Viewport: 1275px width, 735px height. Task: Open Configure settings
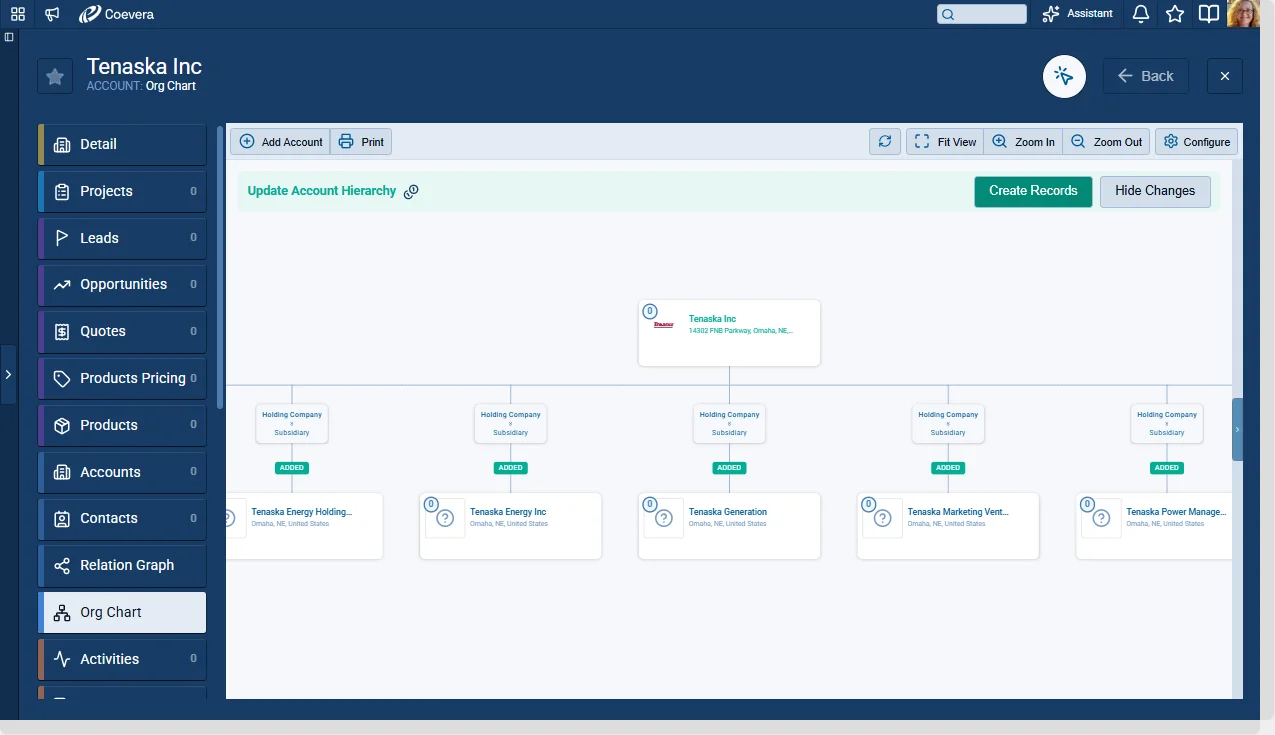[1196, 142]
